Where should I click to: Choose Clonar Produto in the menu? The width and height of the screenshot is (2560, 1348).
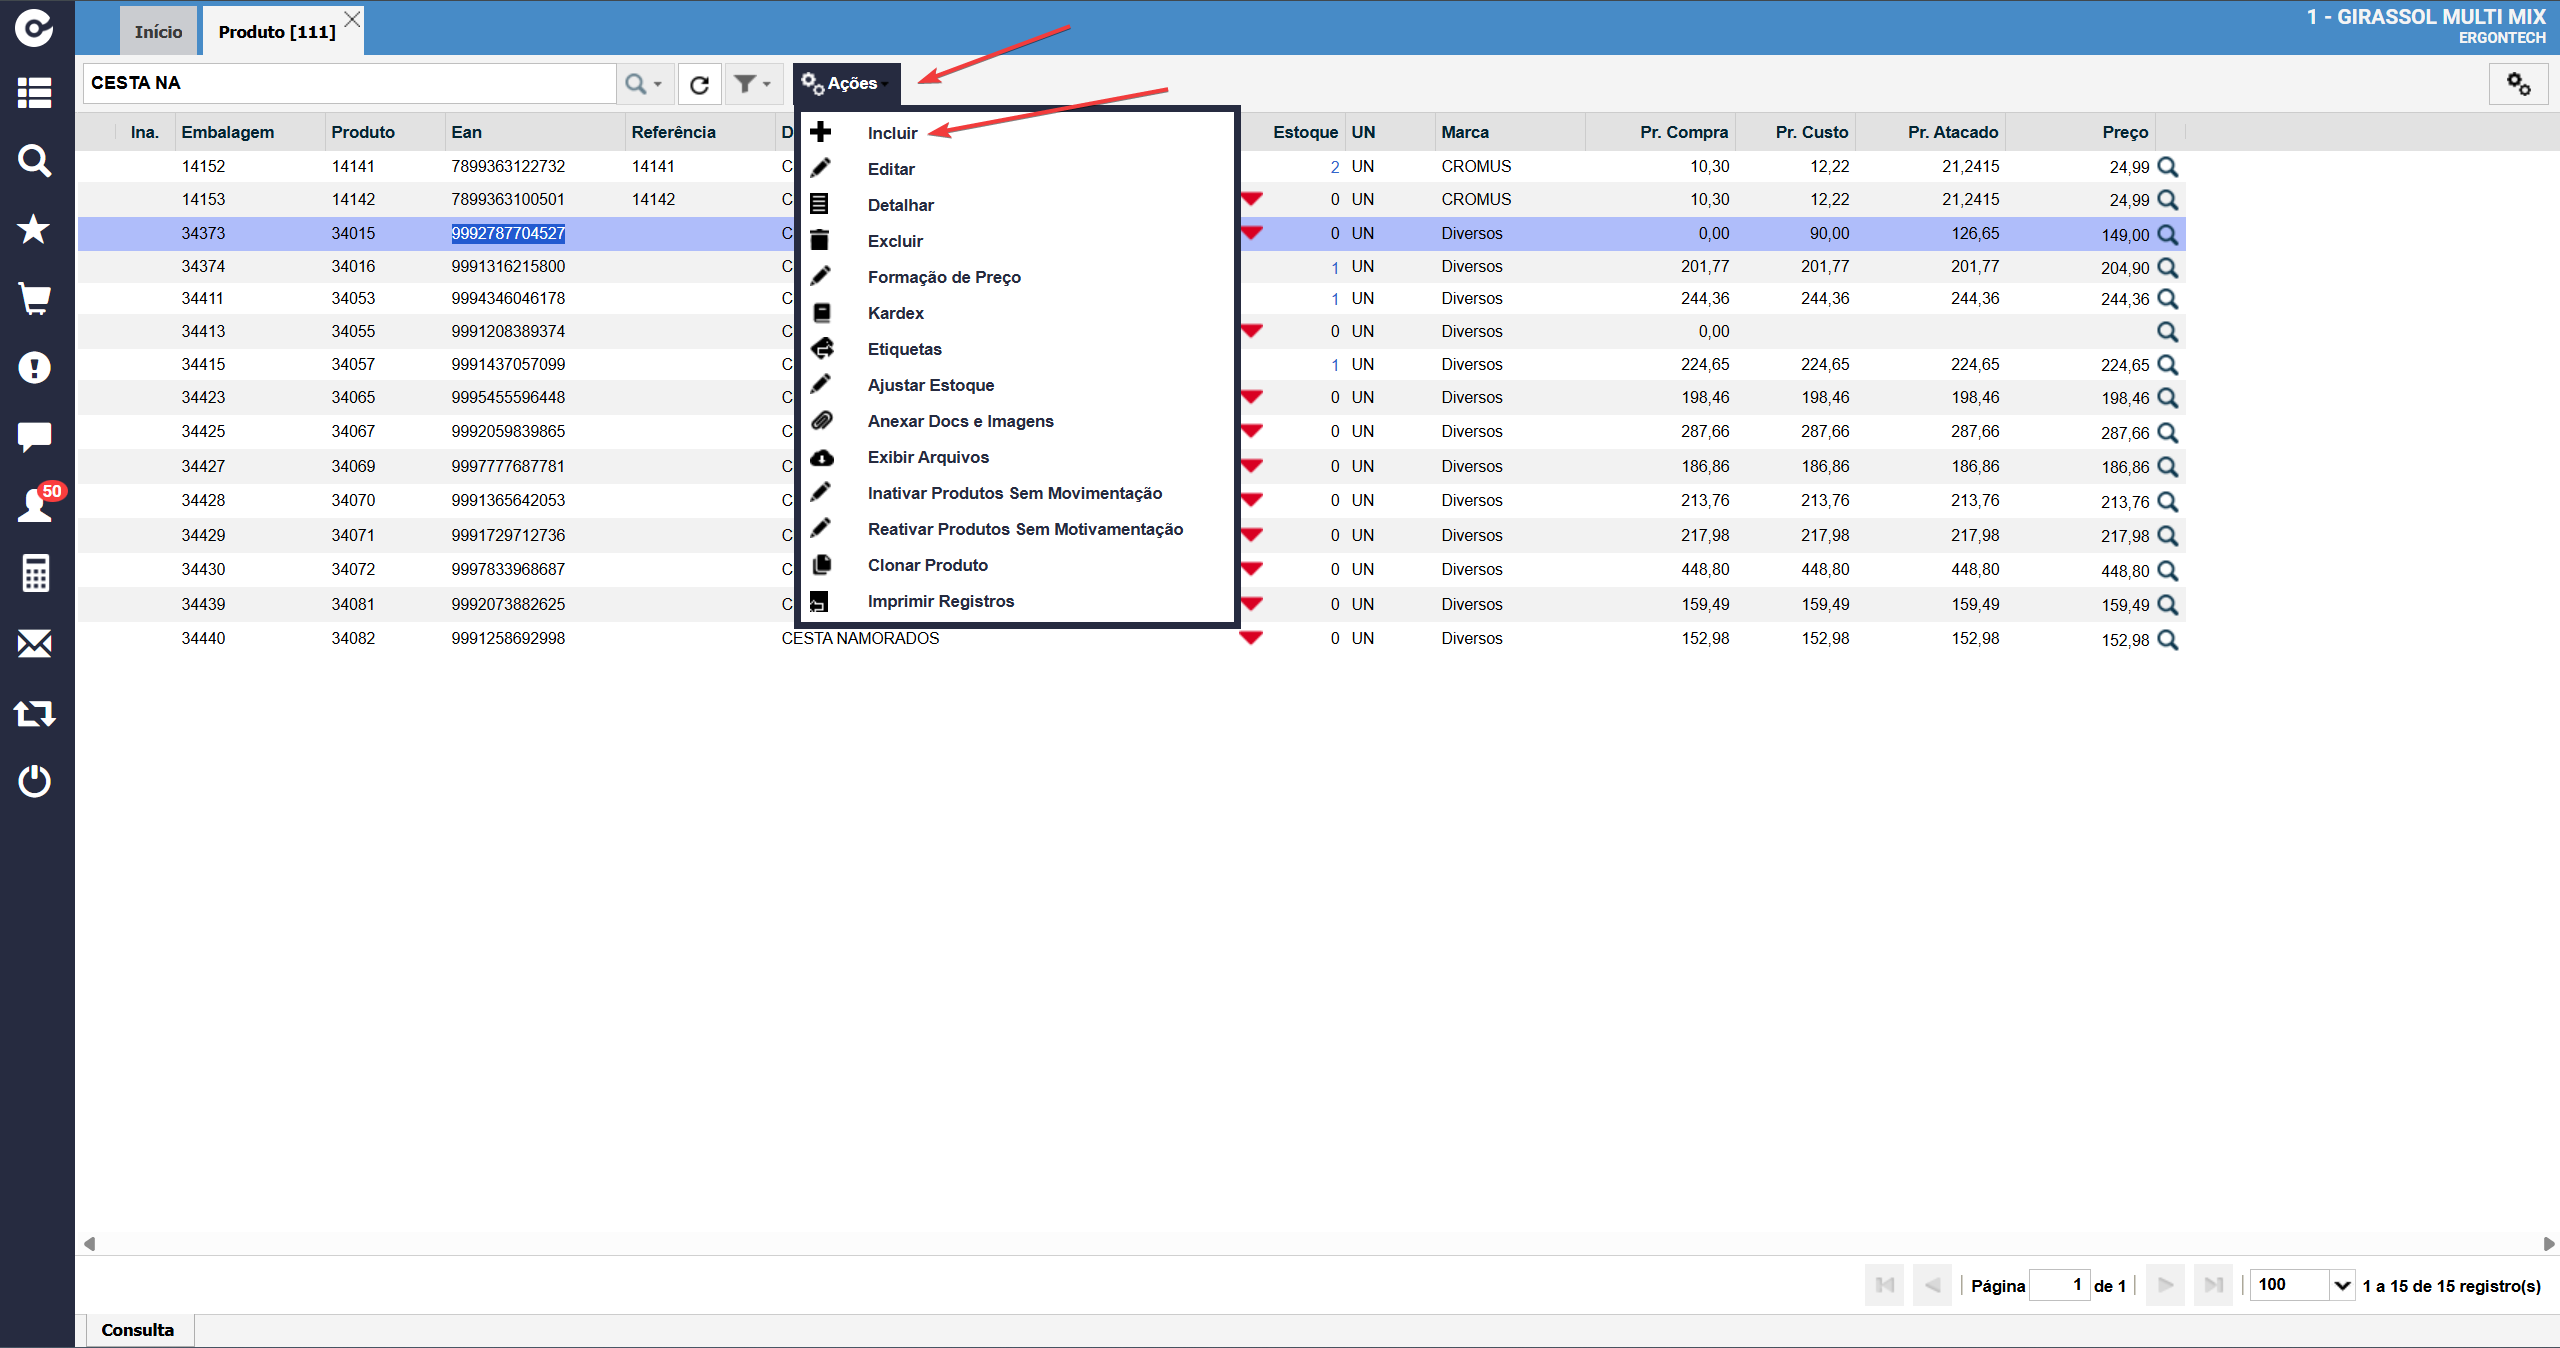(927, 565)
